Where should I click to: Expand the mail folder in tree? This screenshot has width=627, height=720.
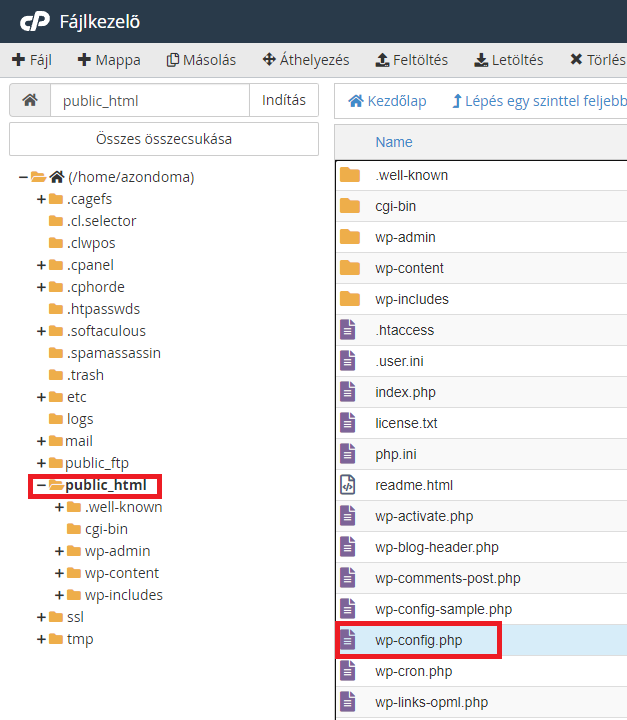tap(41, 441)
